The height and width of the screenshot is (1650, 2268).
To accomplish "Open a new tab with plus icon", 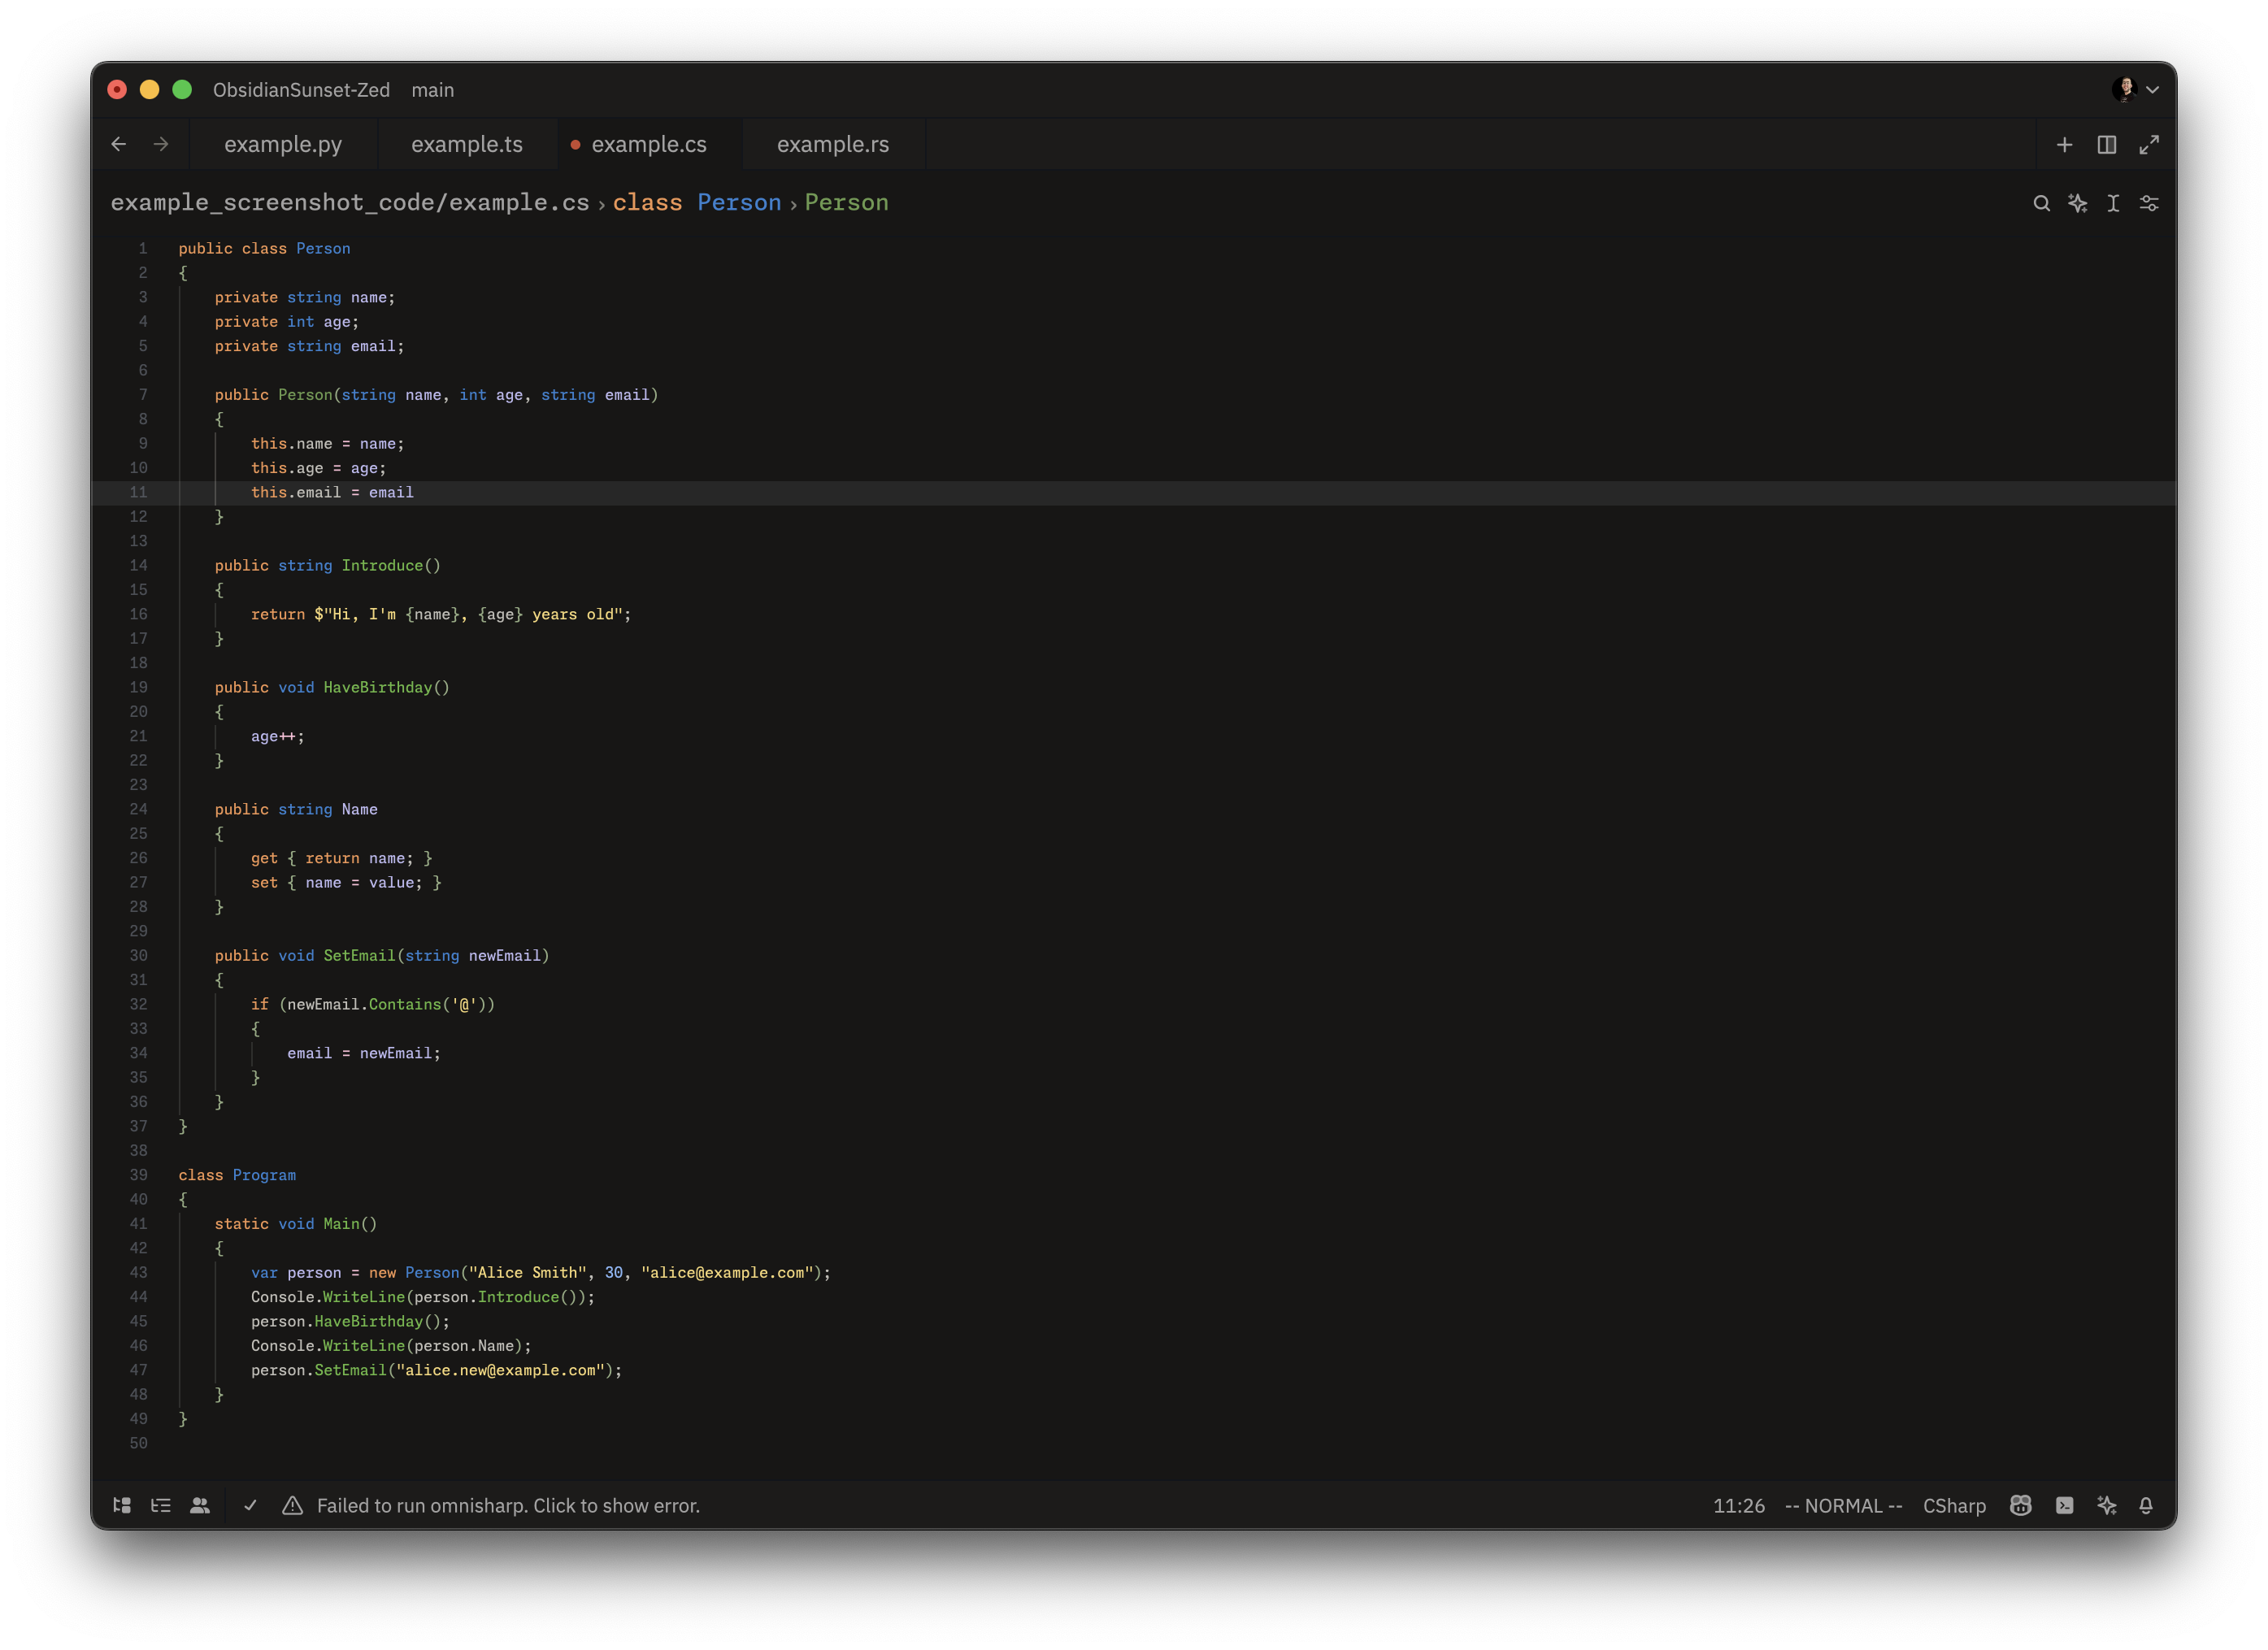I will 2064,145.
